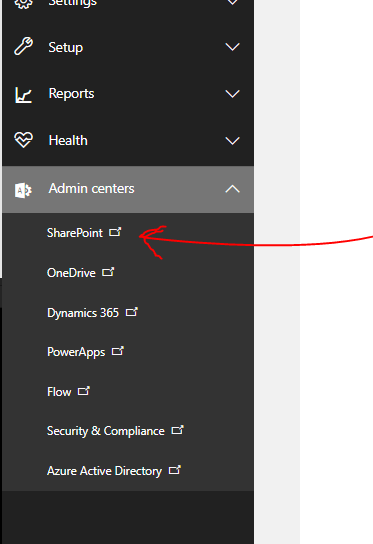Image resolution: width=373 pixels, height=544 pixels.
Task: Select the Admin centers menu item
Action: [x=128, y=189]
